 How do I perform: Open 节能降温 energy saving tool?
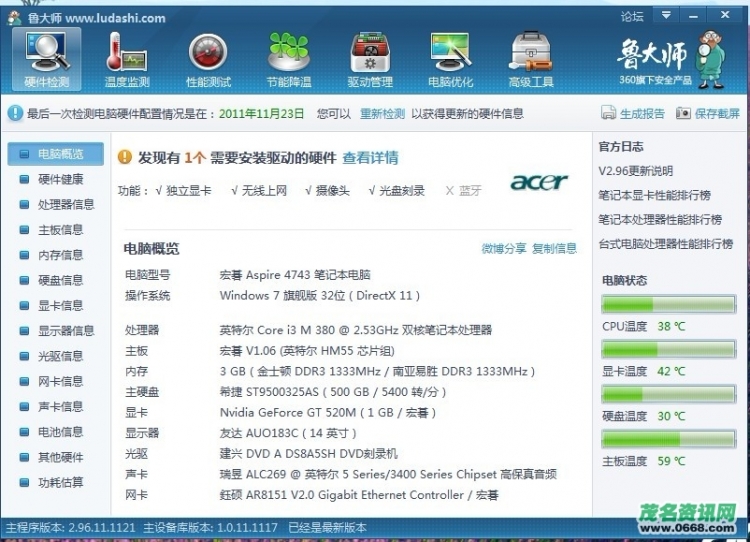point(289,59)
